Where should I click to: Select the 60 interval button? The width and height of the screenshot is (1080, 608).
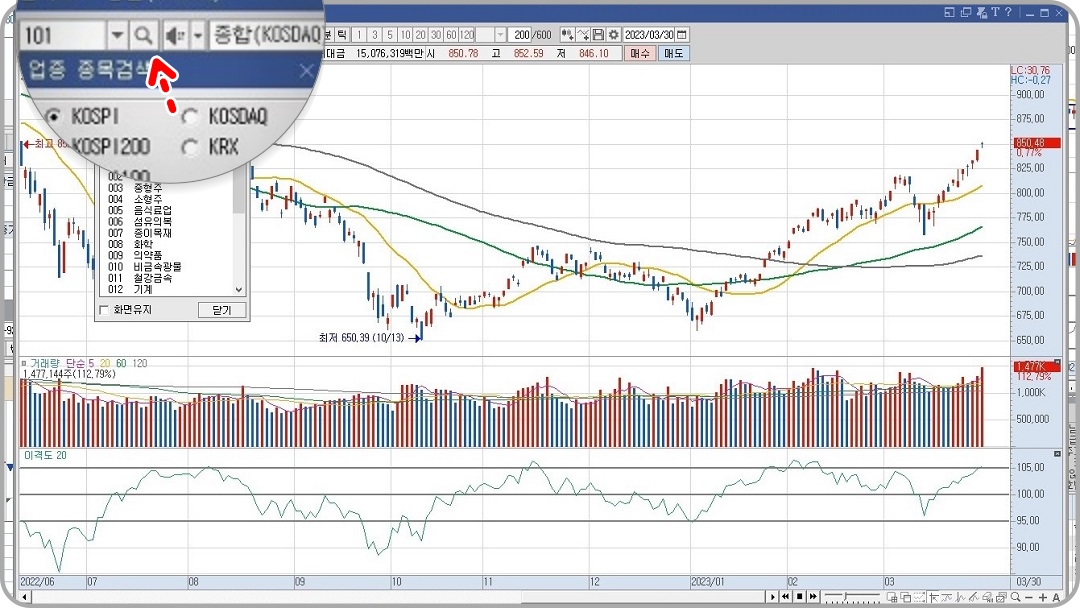point(451,34)
